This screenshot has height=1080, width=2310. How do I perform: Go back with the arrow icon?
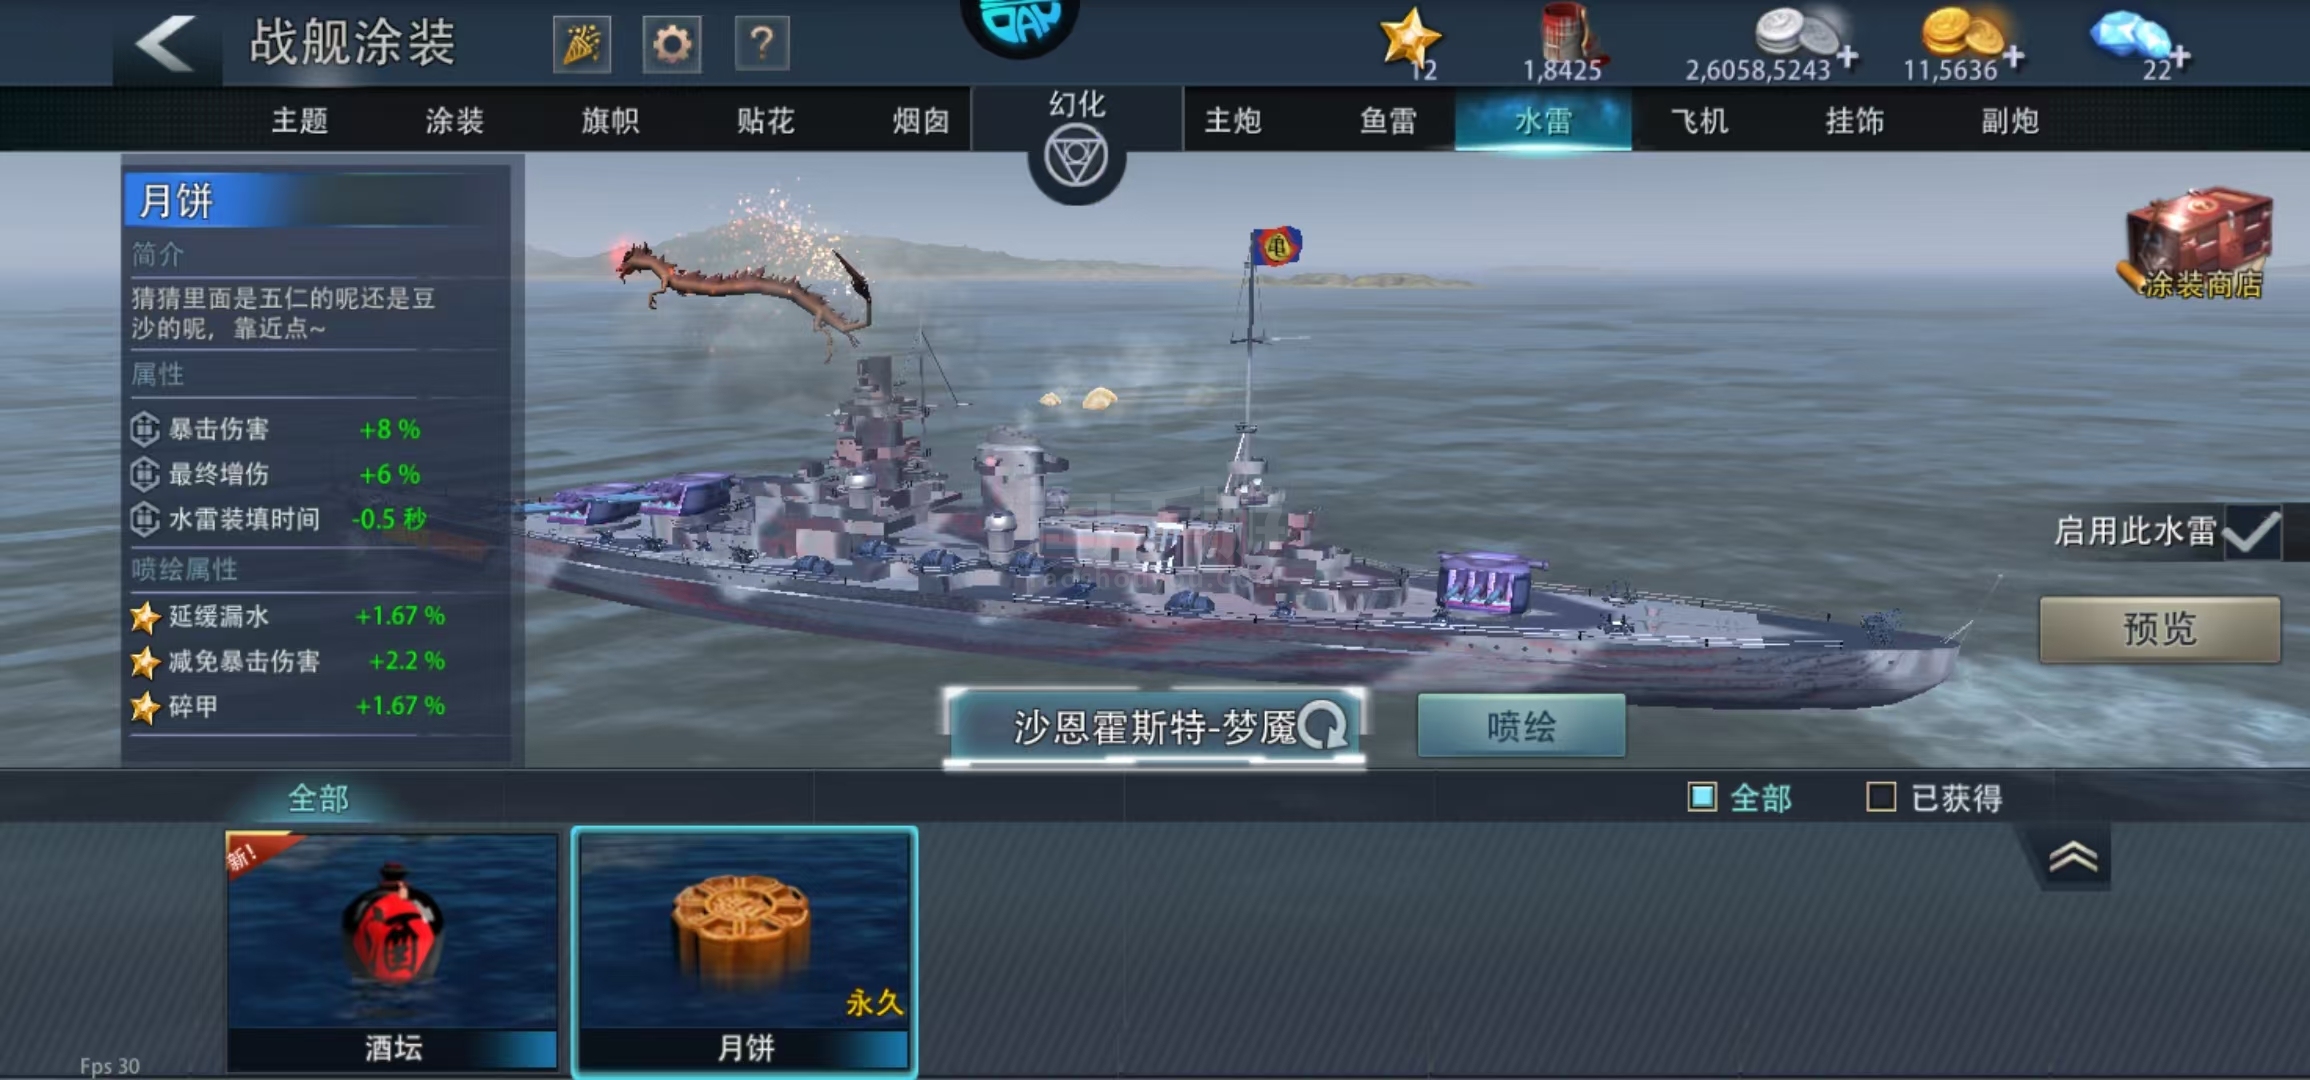166,43
